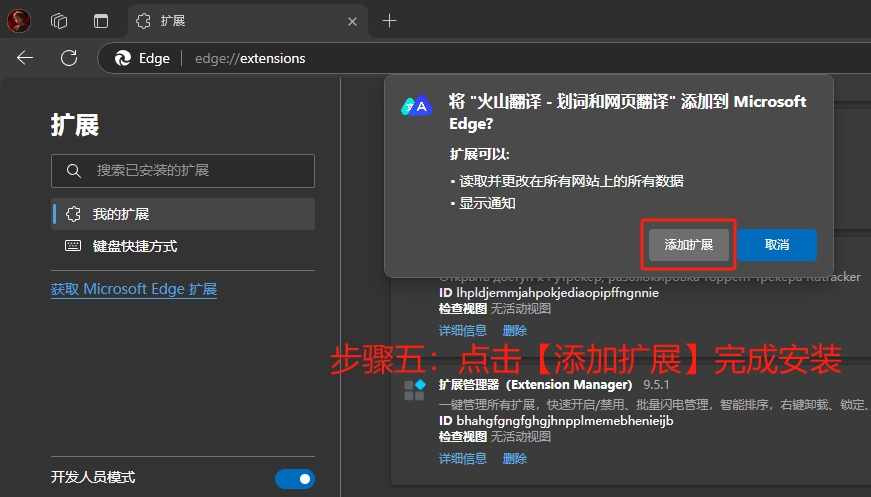
Task: Click the extension ID lhpldjemmjahpokjediaopipffngnnie text
Action: pos(557,293)
